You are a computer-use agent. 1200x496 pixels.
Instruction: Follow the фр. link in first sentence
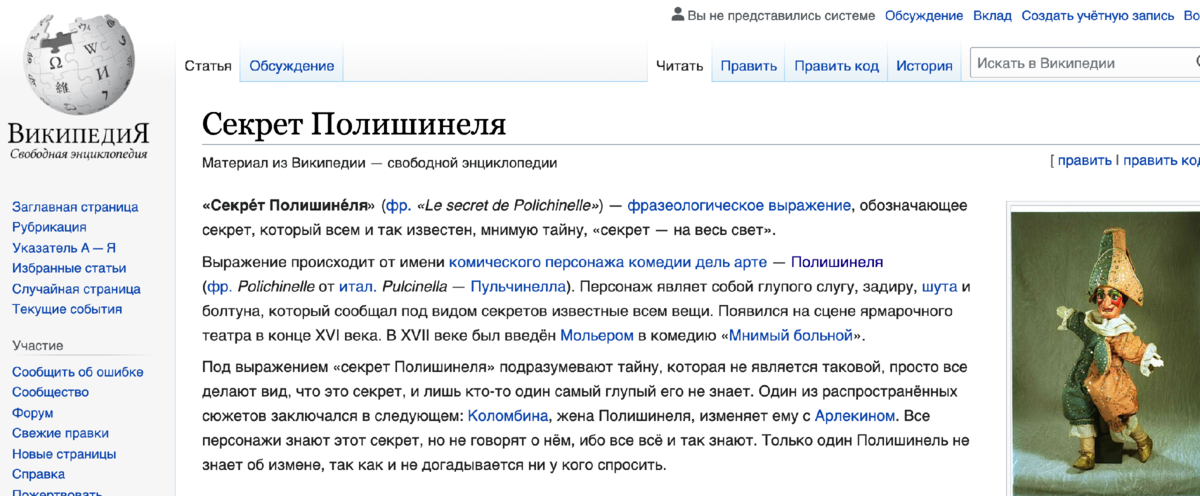(x=399, y=206)
